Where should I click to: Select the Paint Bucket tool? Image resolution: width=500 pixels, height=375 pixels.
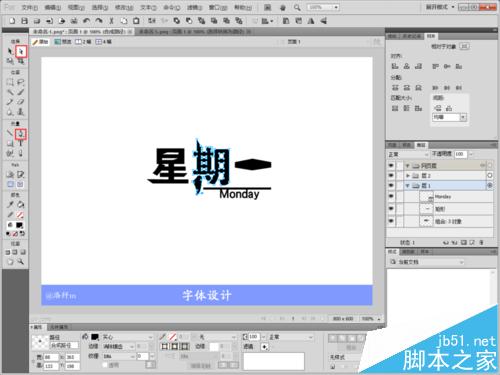coord(21,205)
